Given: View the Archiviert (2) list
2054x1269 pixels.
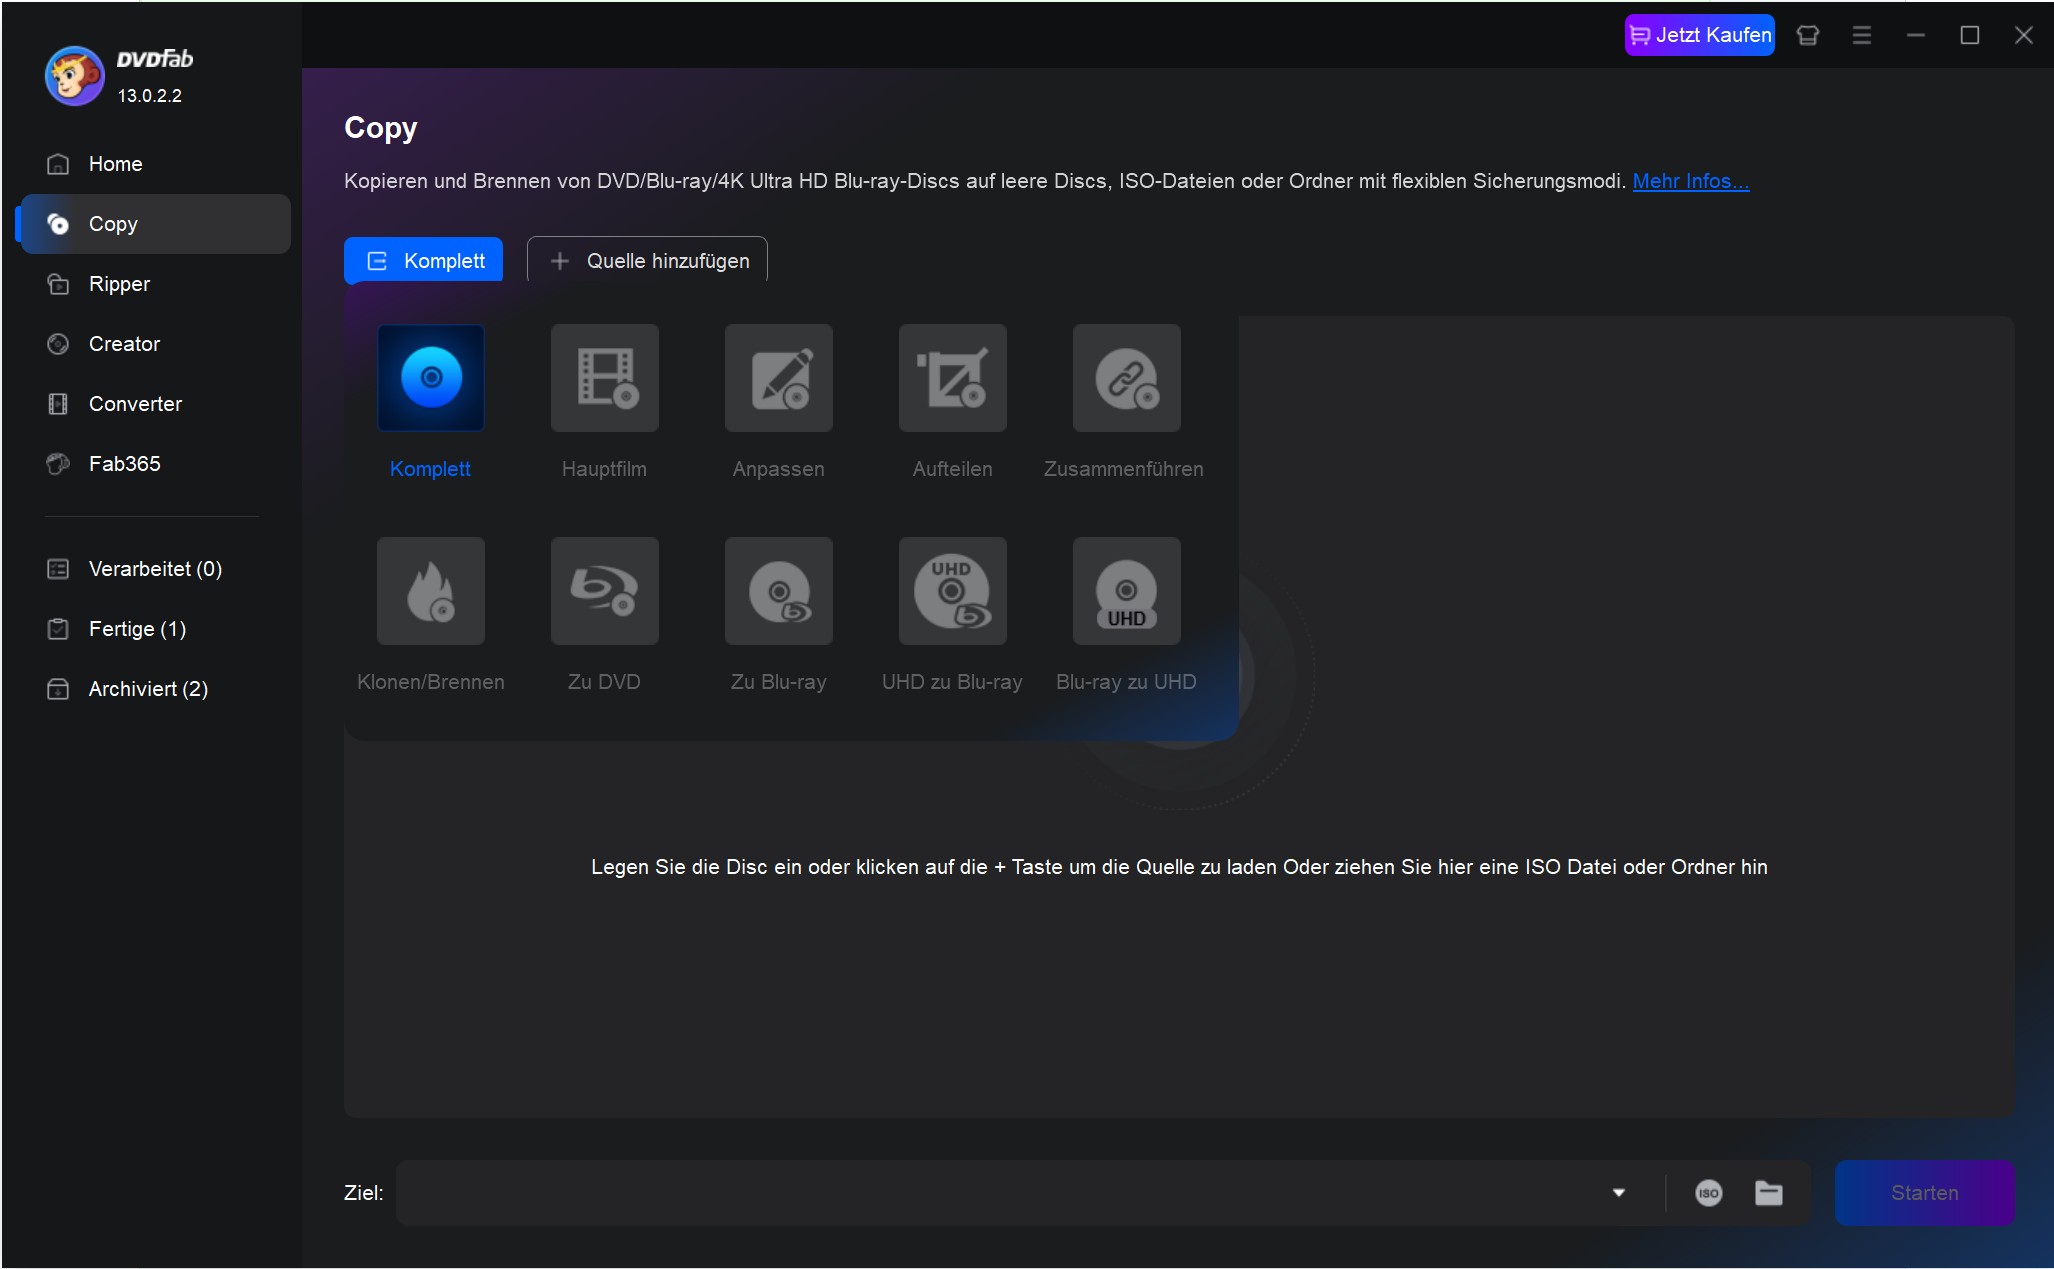Looking at the screenshot, I should click(155, 689).
